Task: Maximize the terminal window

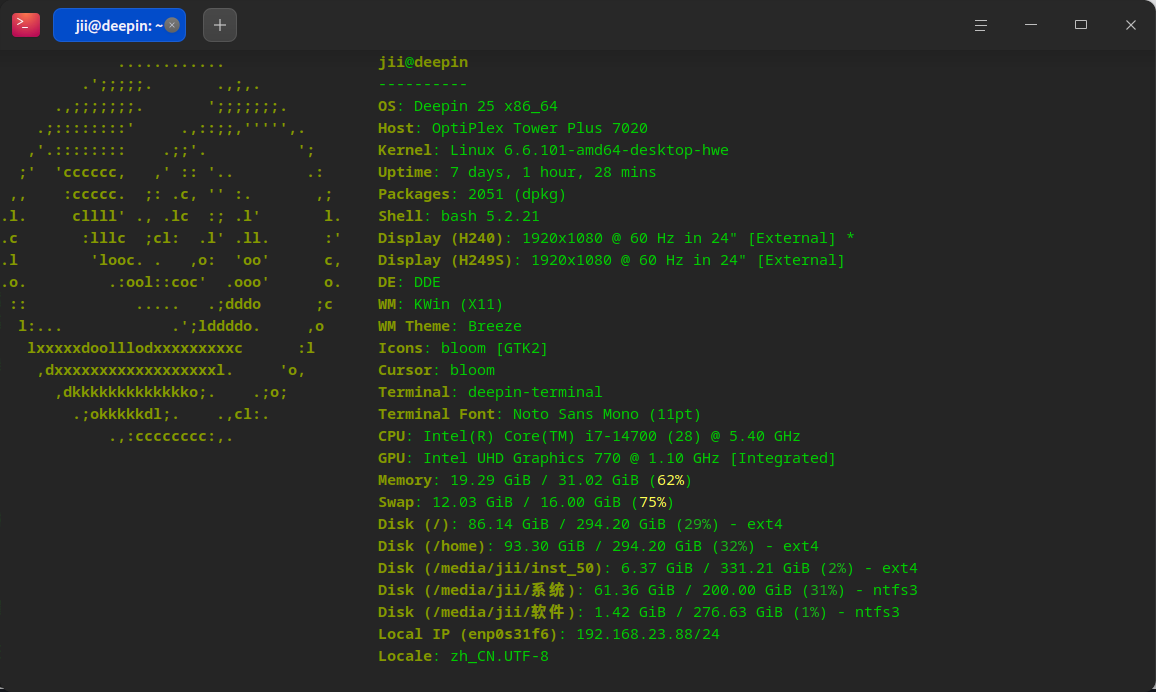Action: pyautogui.click(x=1081, y=25)
